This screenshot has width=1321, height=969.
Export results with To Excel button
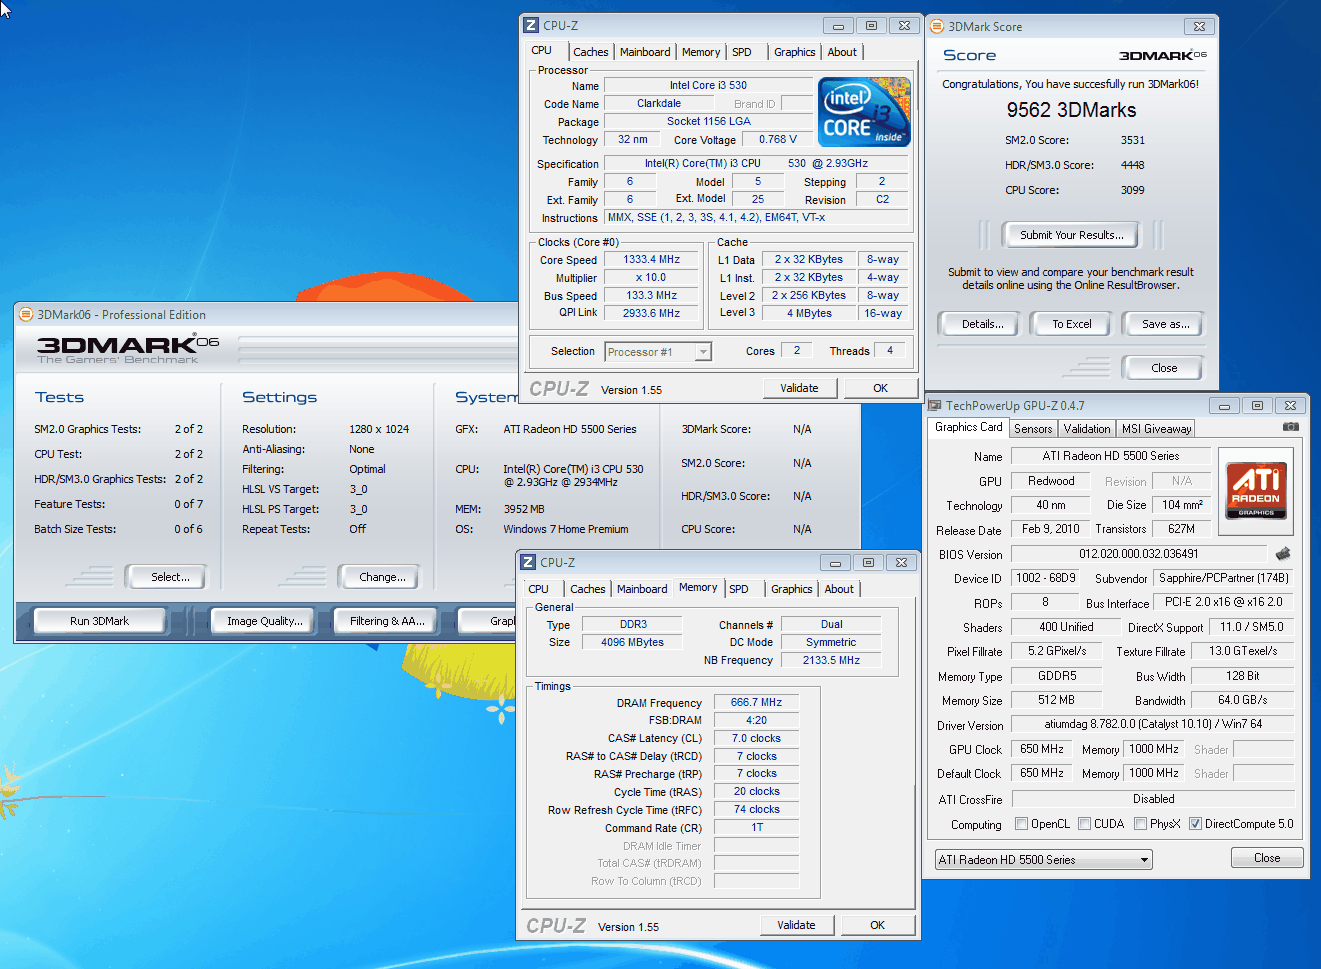click(1071, 324)
